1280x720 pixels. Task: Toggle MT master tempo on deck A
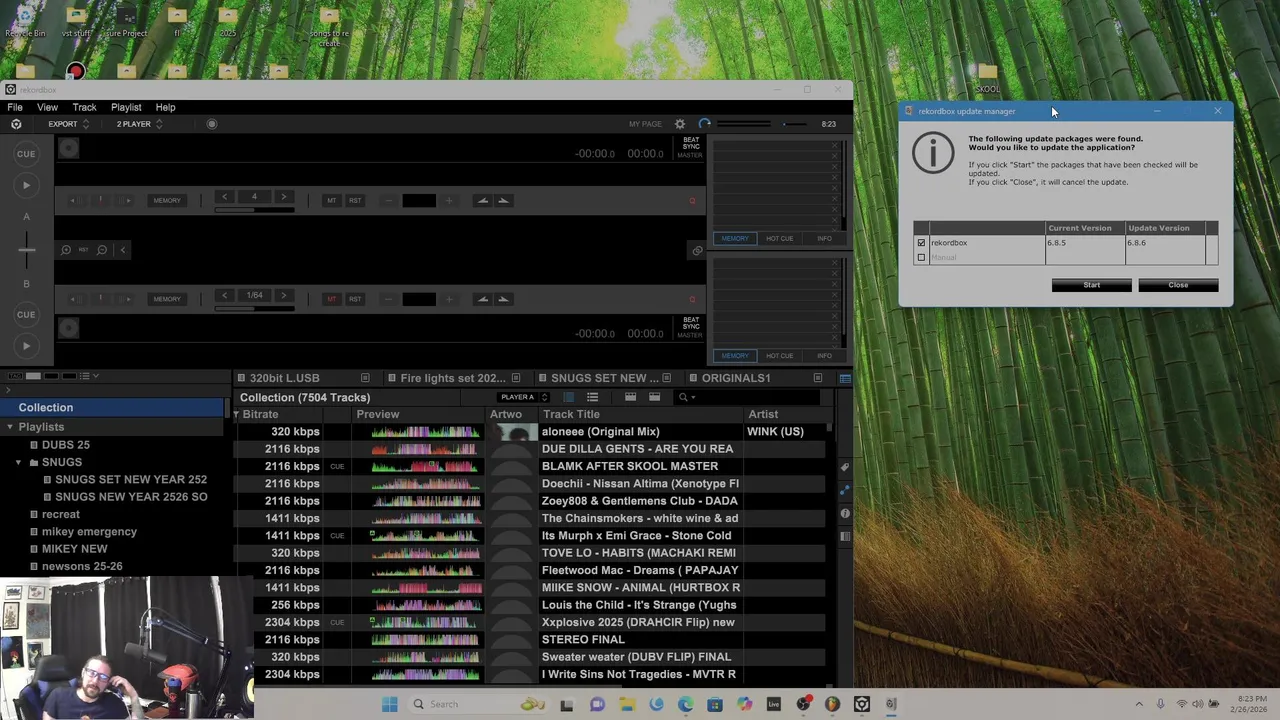point(331,201)
